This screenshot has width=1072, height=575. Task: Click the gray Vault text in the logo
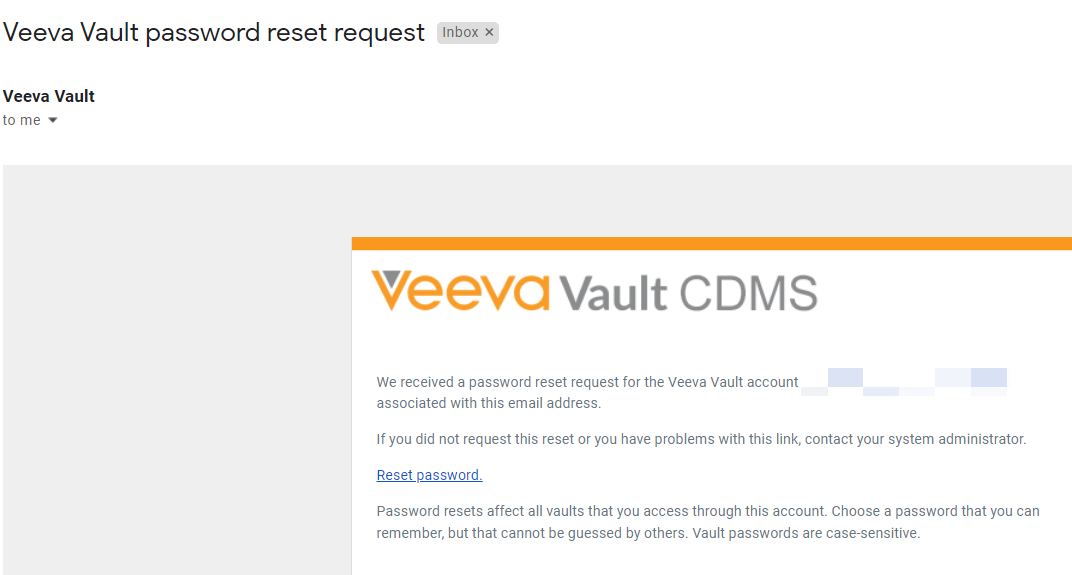[x=613, y=293]
